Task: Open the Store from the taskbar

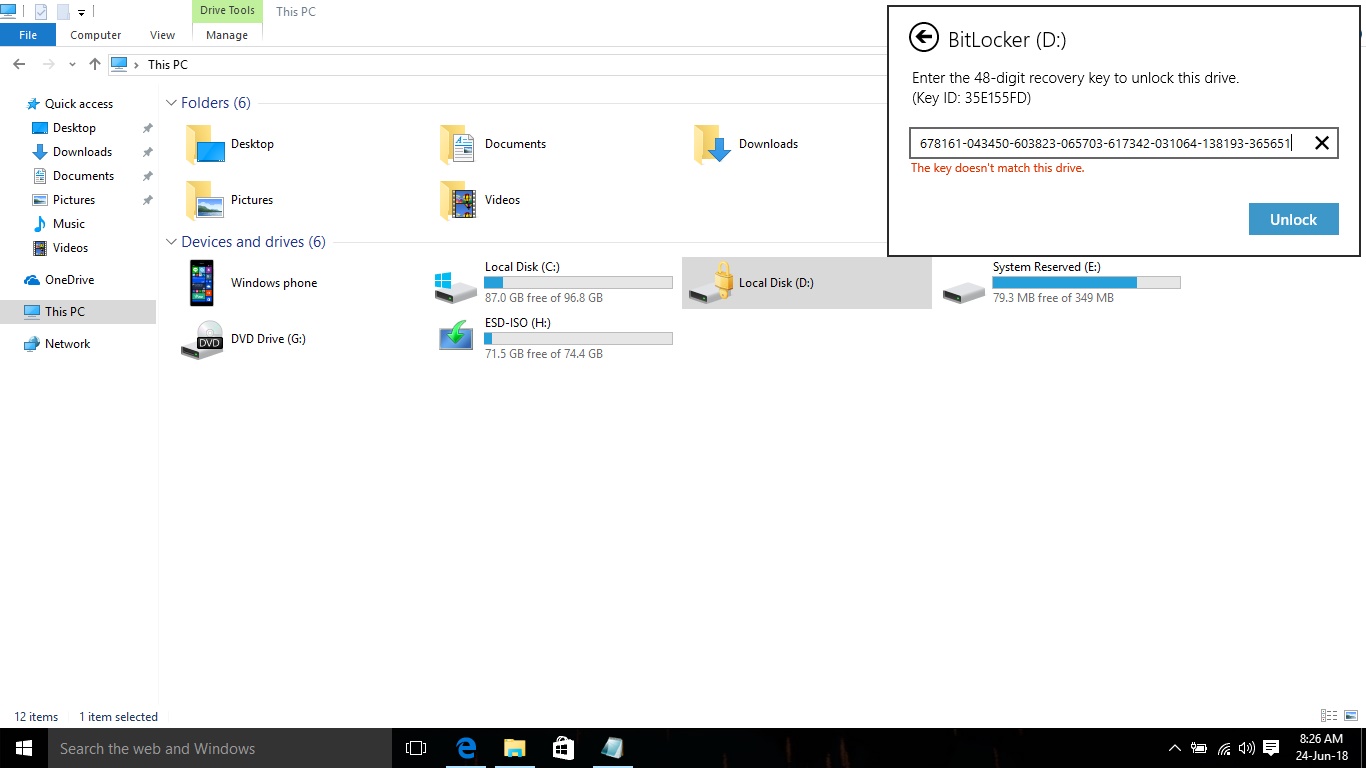Action: pyautogui.click(x=563, y=748)
